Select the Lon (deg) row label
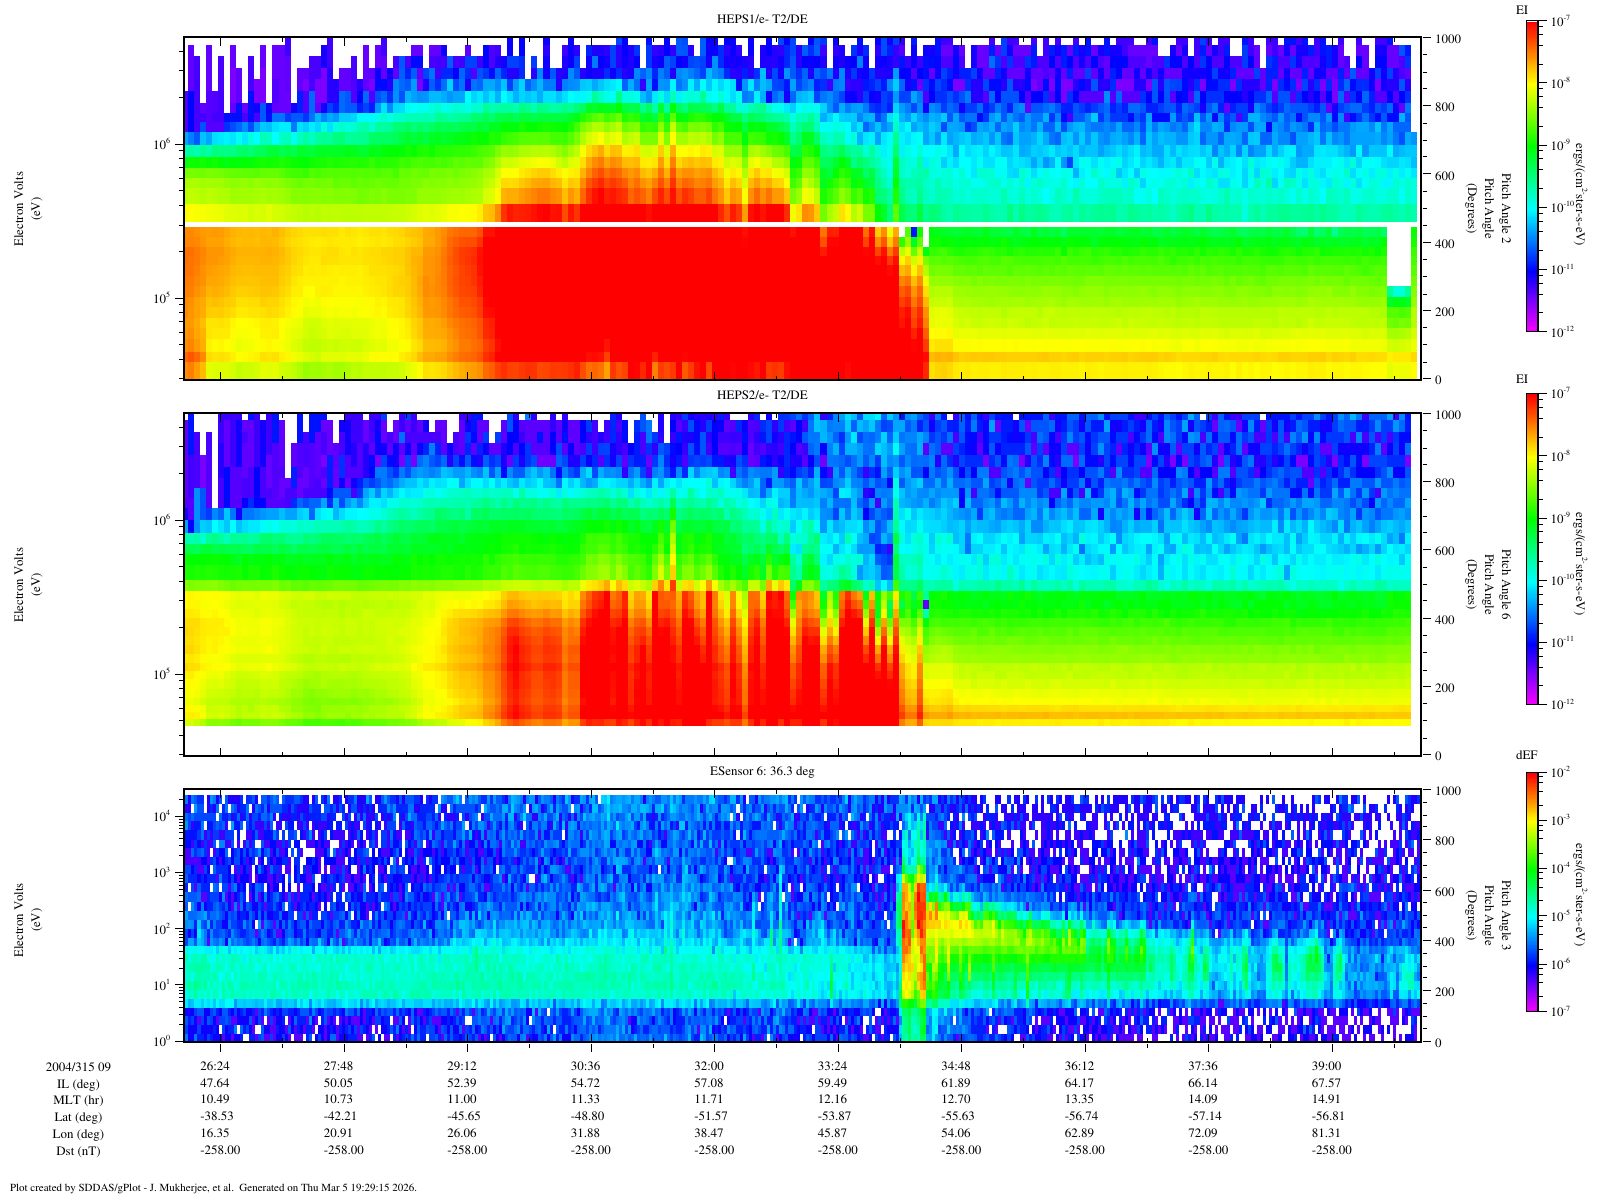 tap(78, 1134)
